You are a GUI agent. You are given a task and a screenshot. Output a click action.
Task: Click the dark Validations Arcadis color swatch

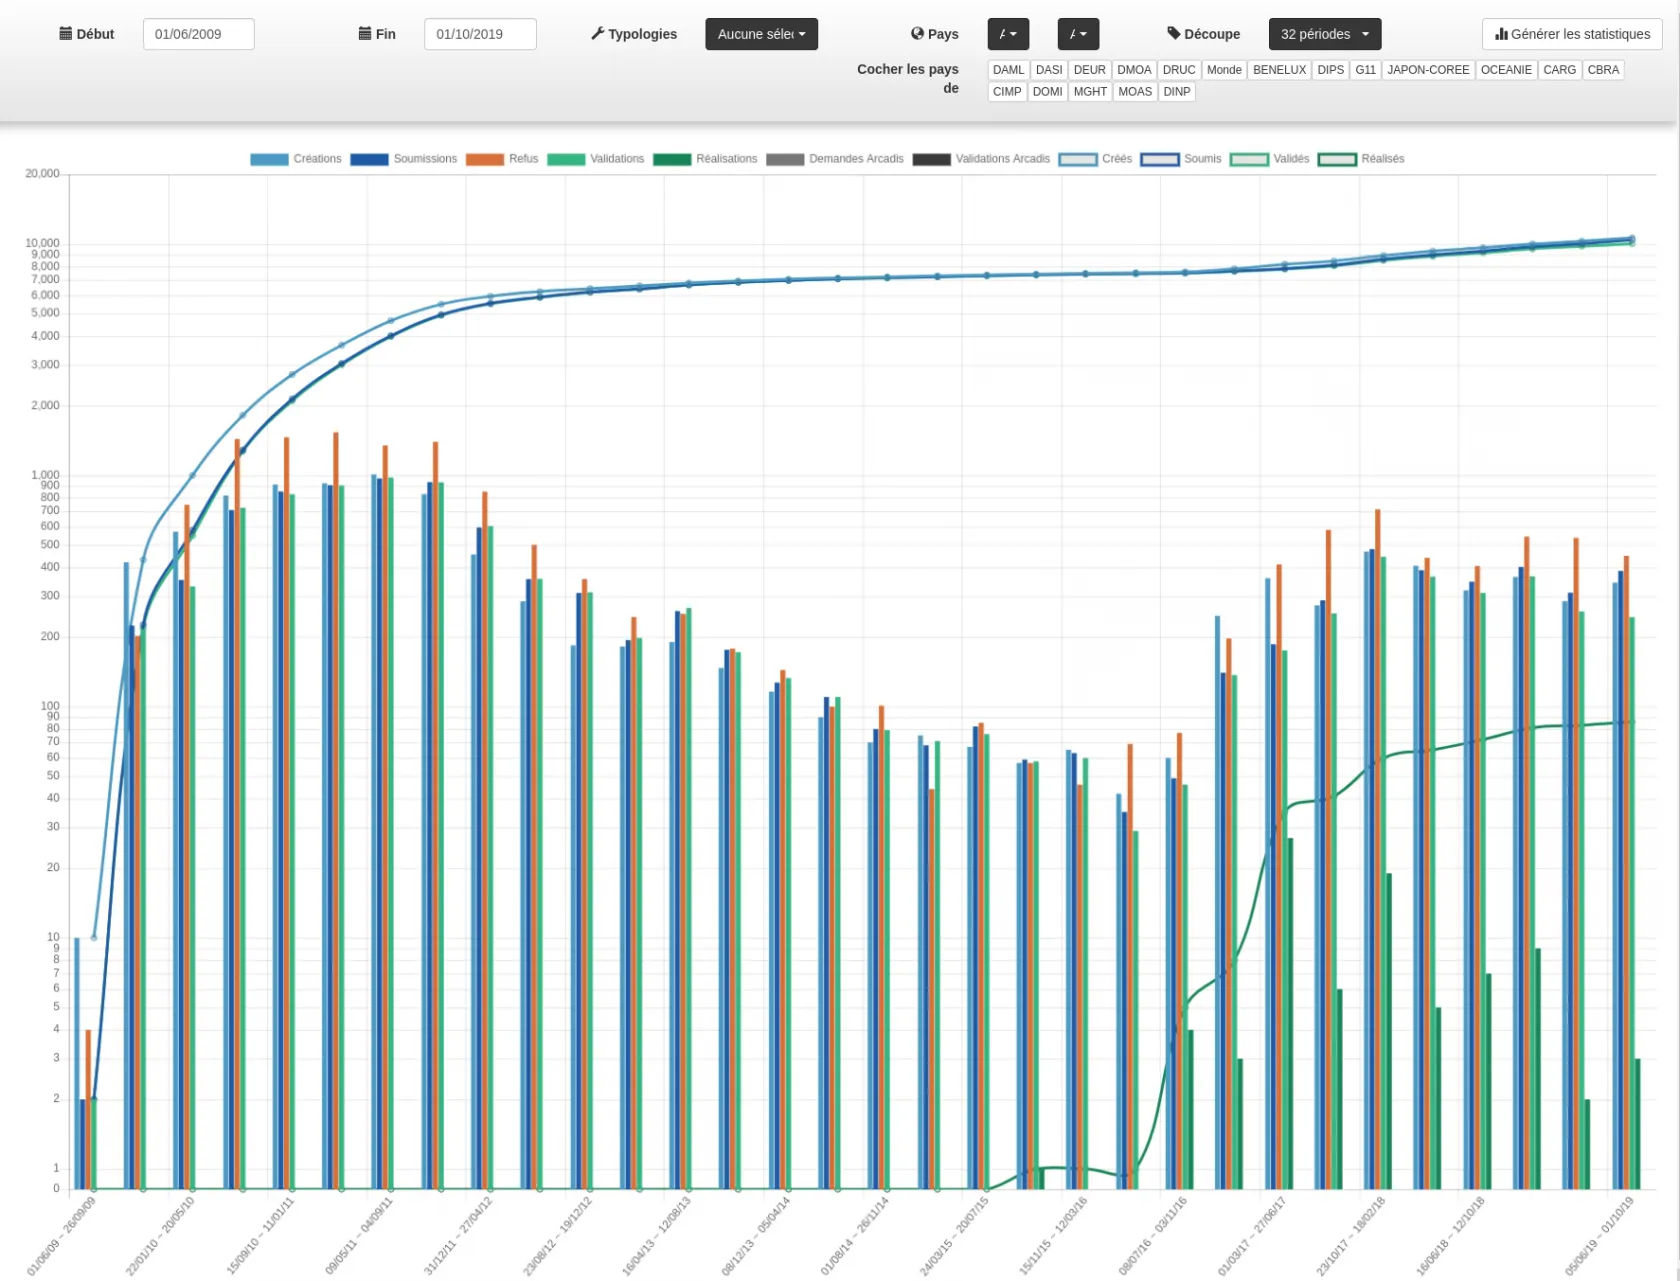click(931, 159)
